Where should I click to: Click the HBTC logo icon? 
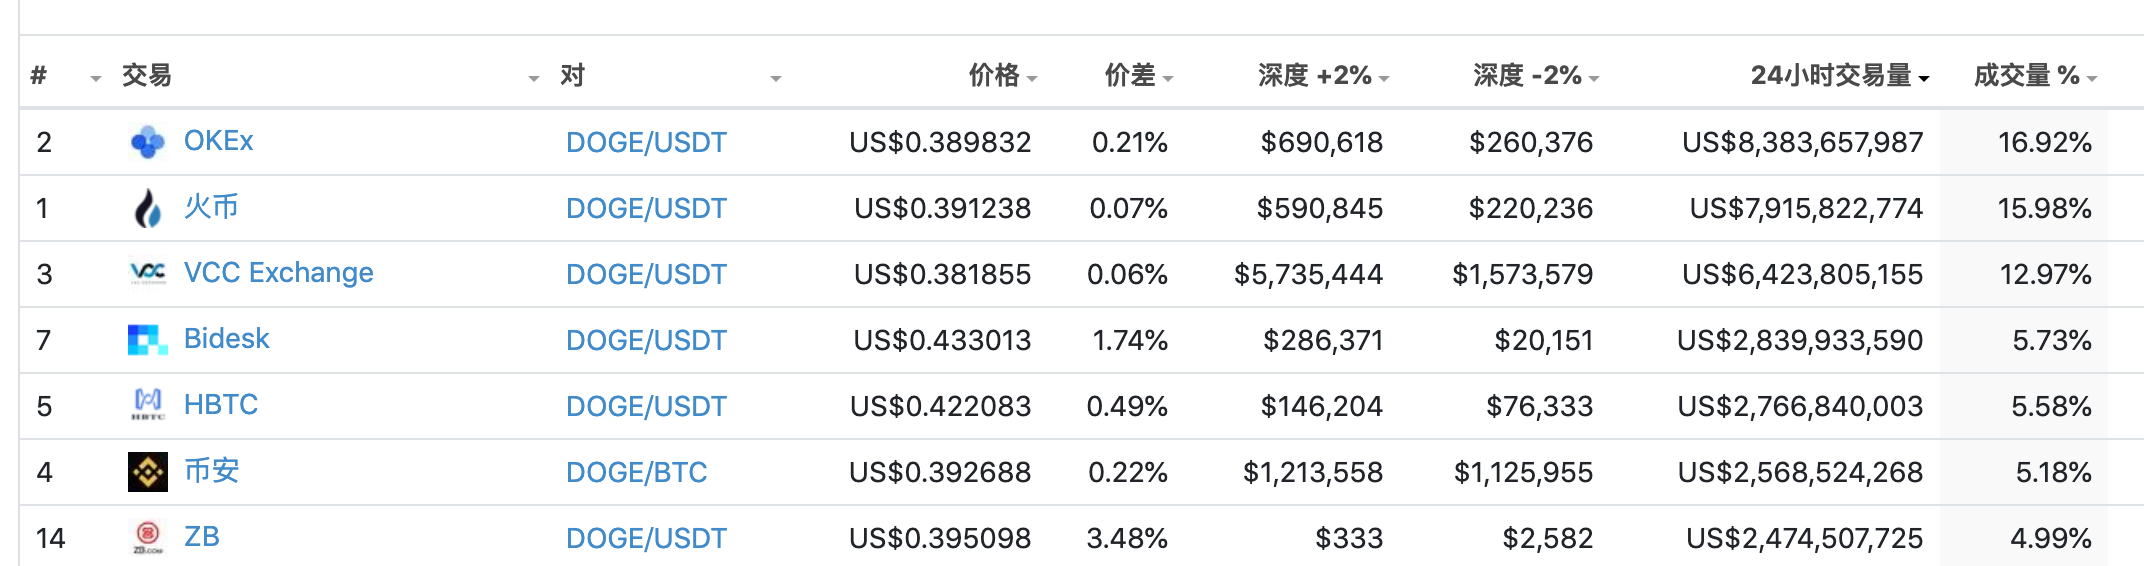148,405
